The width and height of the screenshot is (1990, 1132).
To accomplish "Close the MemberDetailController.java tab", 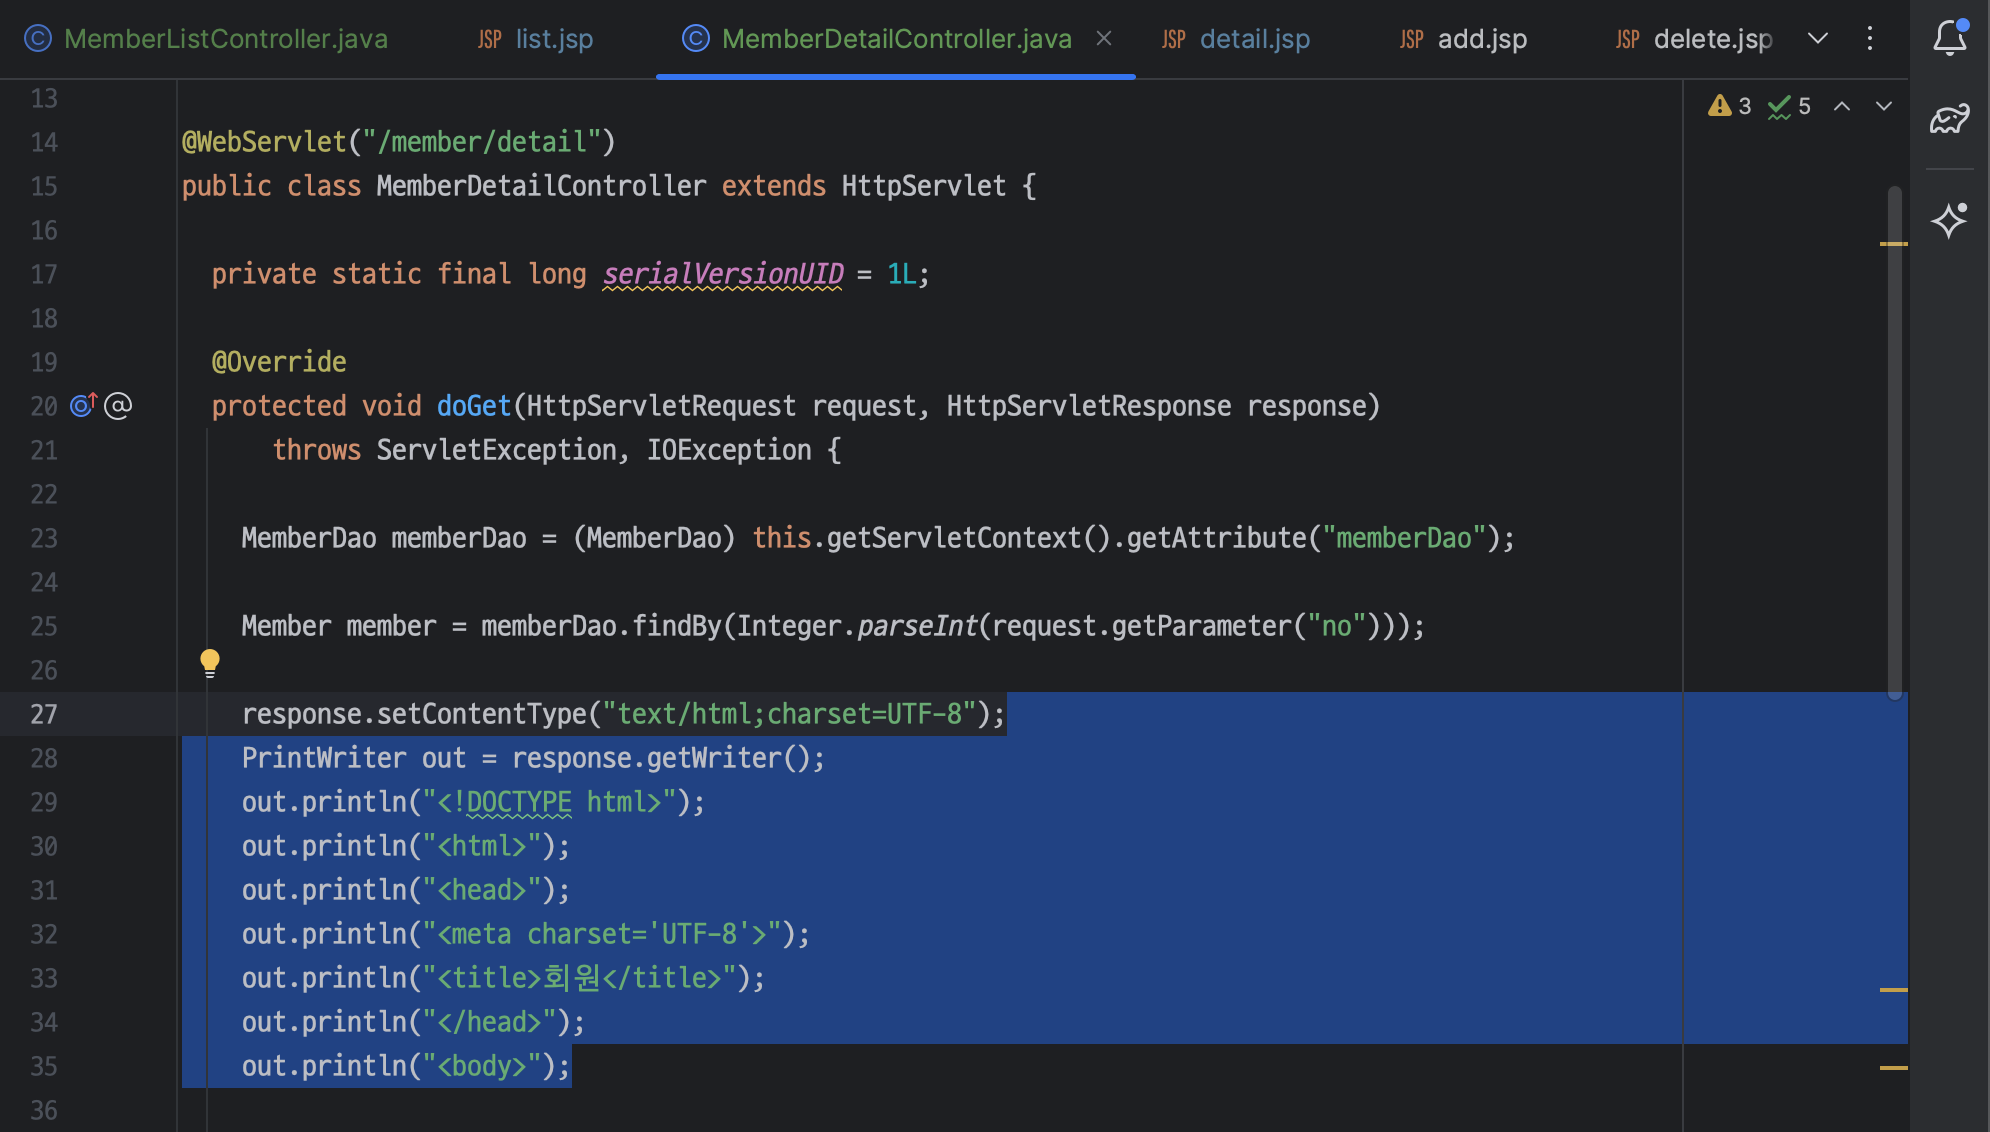I will (1104, 38).
